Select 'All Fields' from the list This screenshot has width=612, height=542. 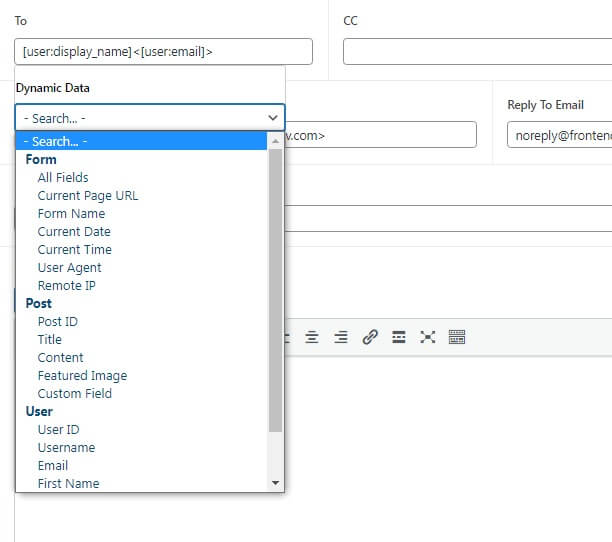[141, 178]
